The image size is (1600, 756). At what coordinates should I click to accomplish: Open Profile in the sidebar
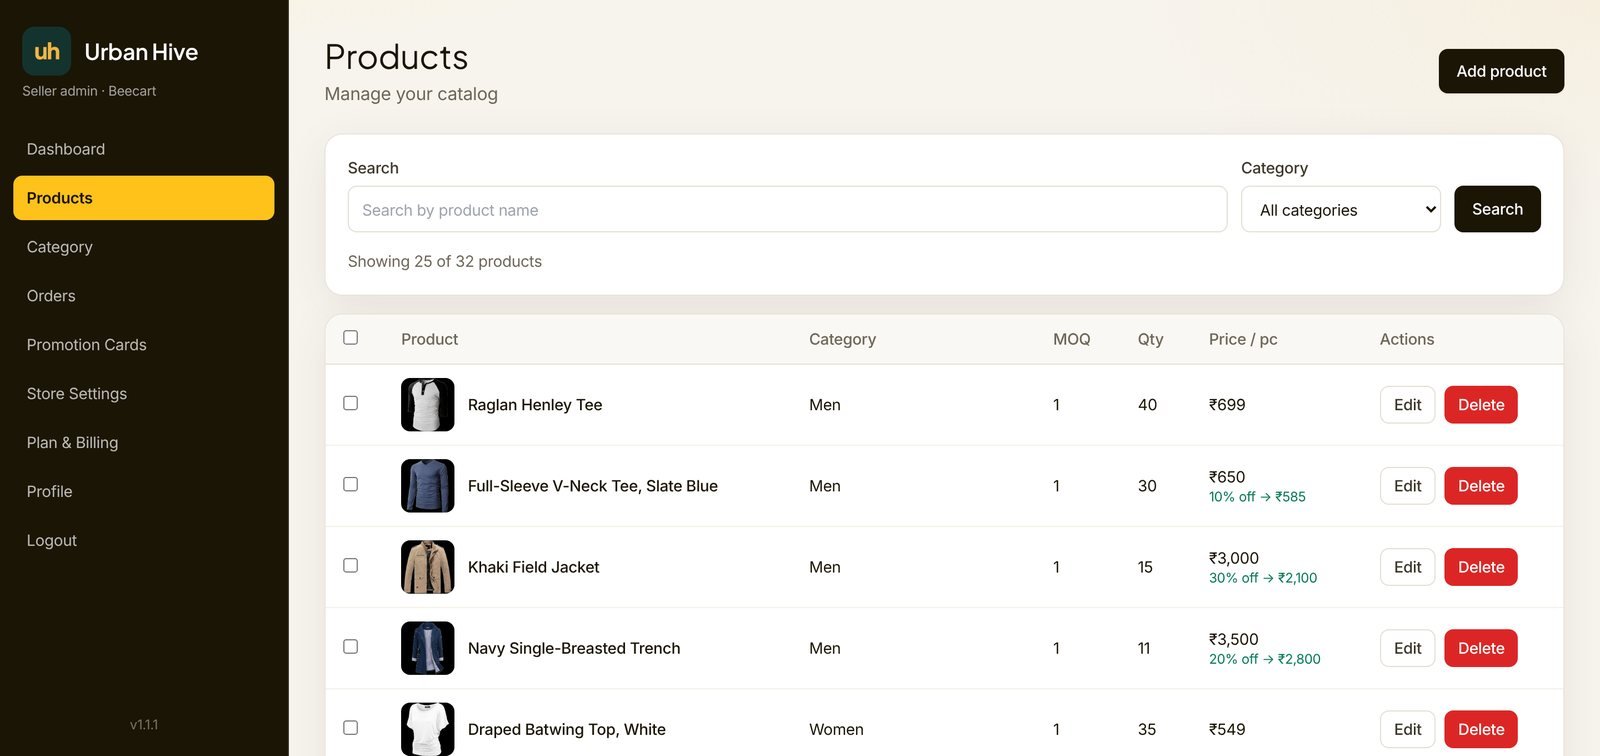coord(143,492)
